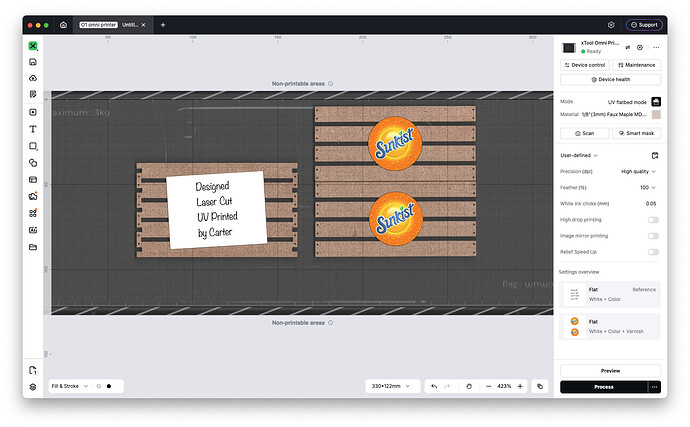Click the Smart mask button
Image resolution: width=690 pixels, height=427 pixels.
point(636,133)
